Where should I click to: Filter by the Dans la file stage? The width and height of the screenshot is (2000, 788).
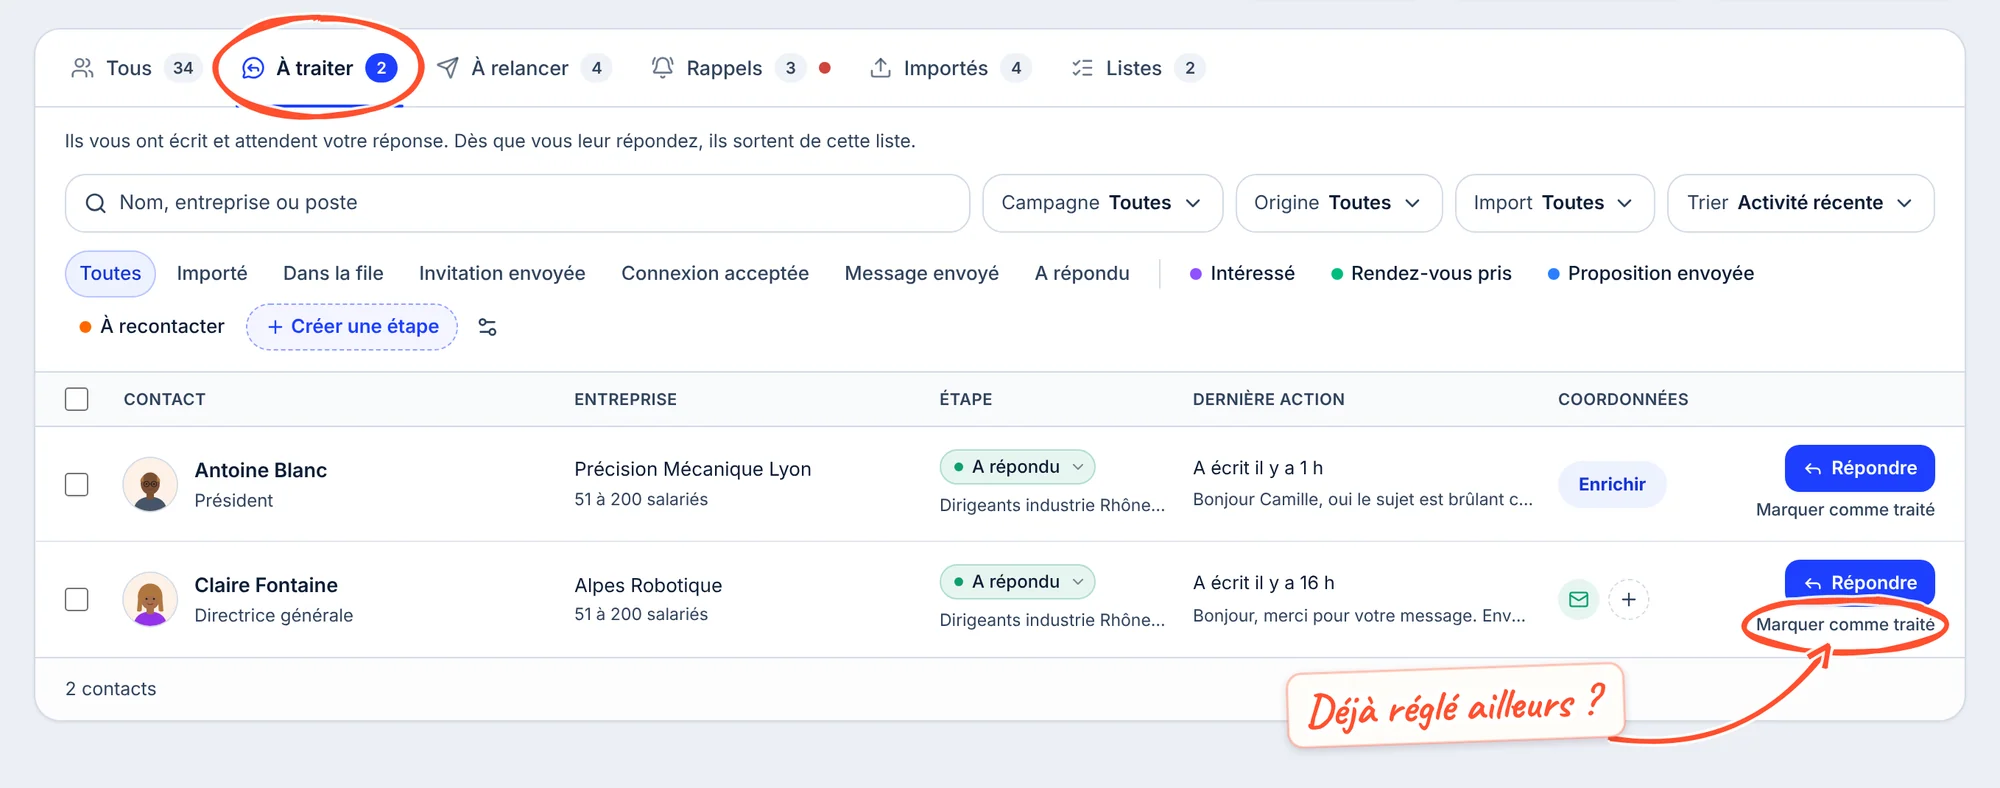click(333, 274)
